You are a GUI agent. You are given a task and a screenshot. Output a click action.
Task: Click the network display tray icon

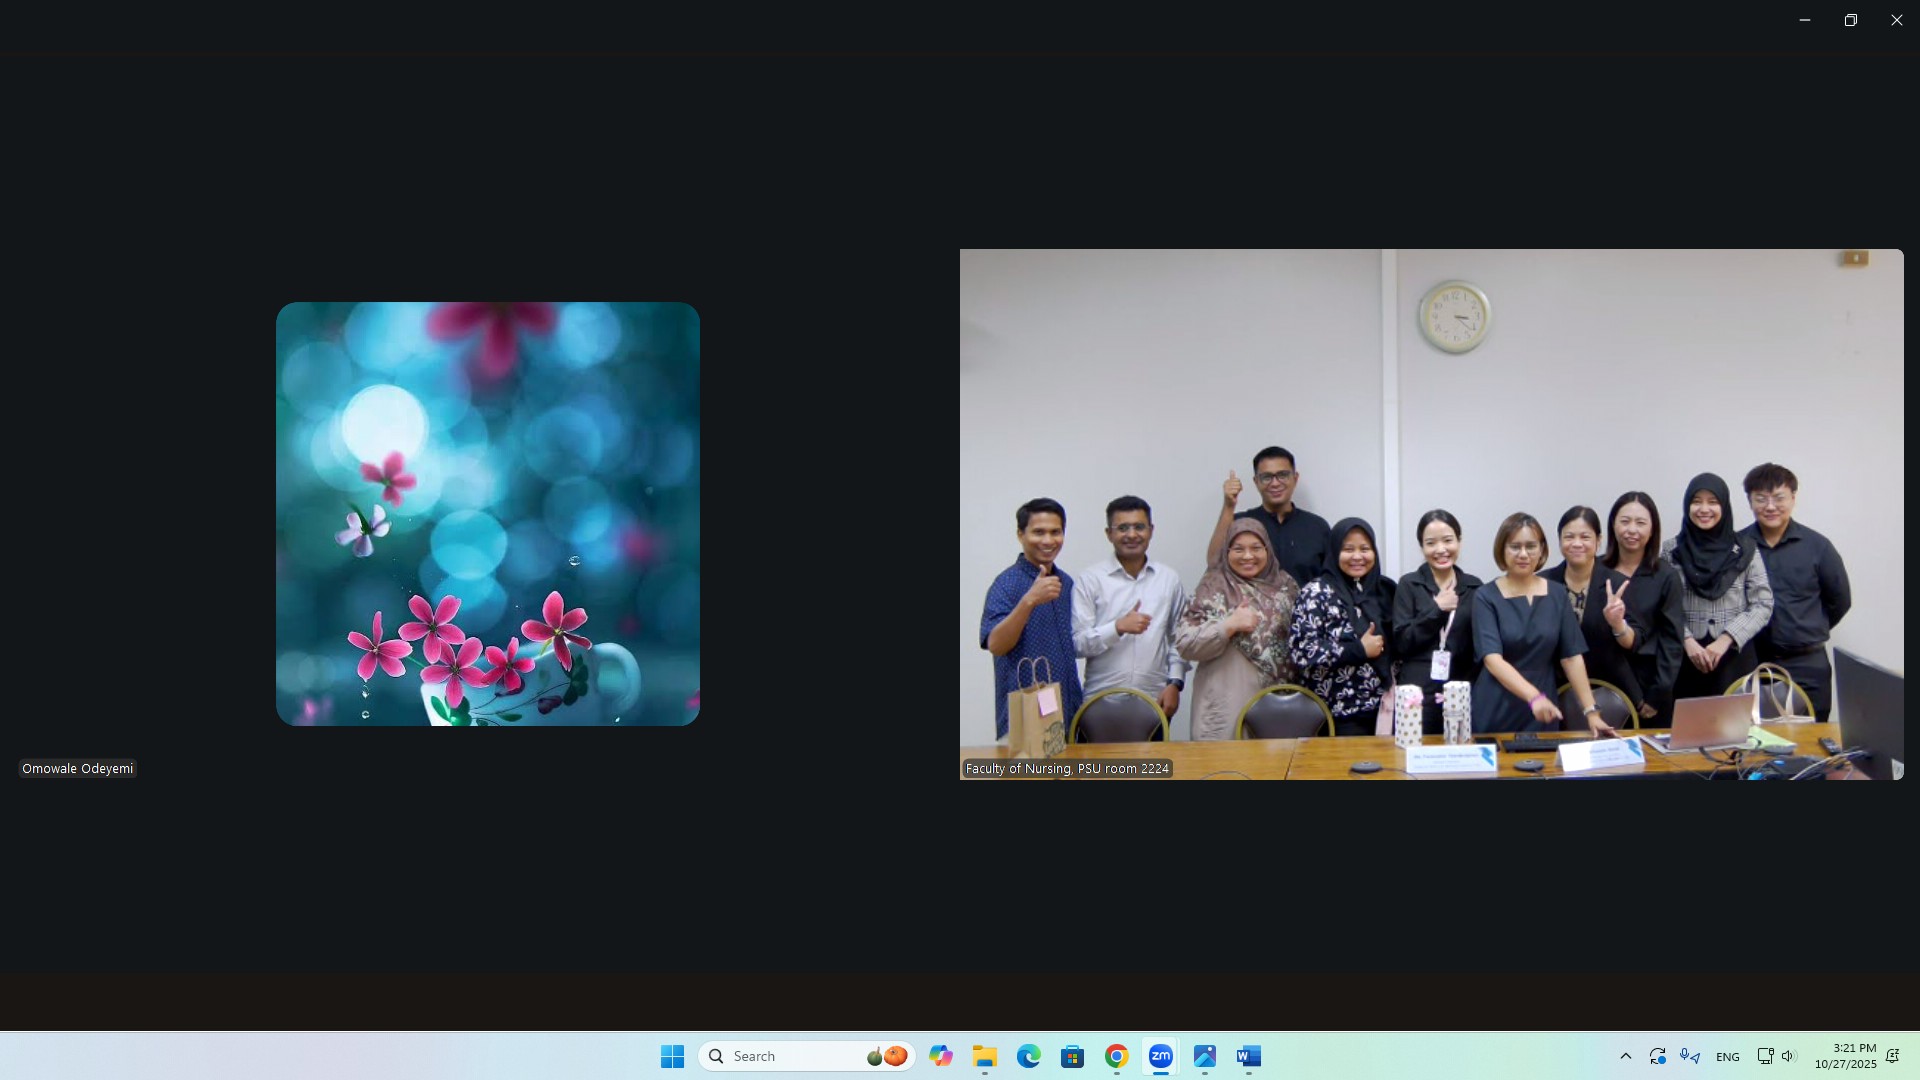tap(1765, 1056)
